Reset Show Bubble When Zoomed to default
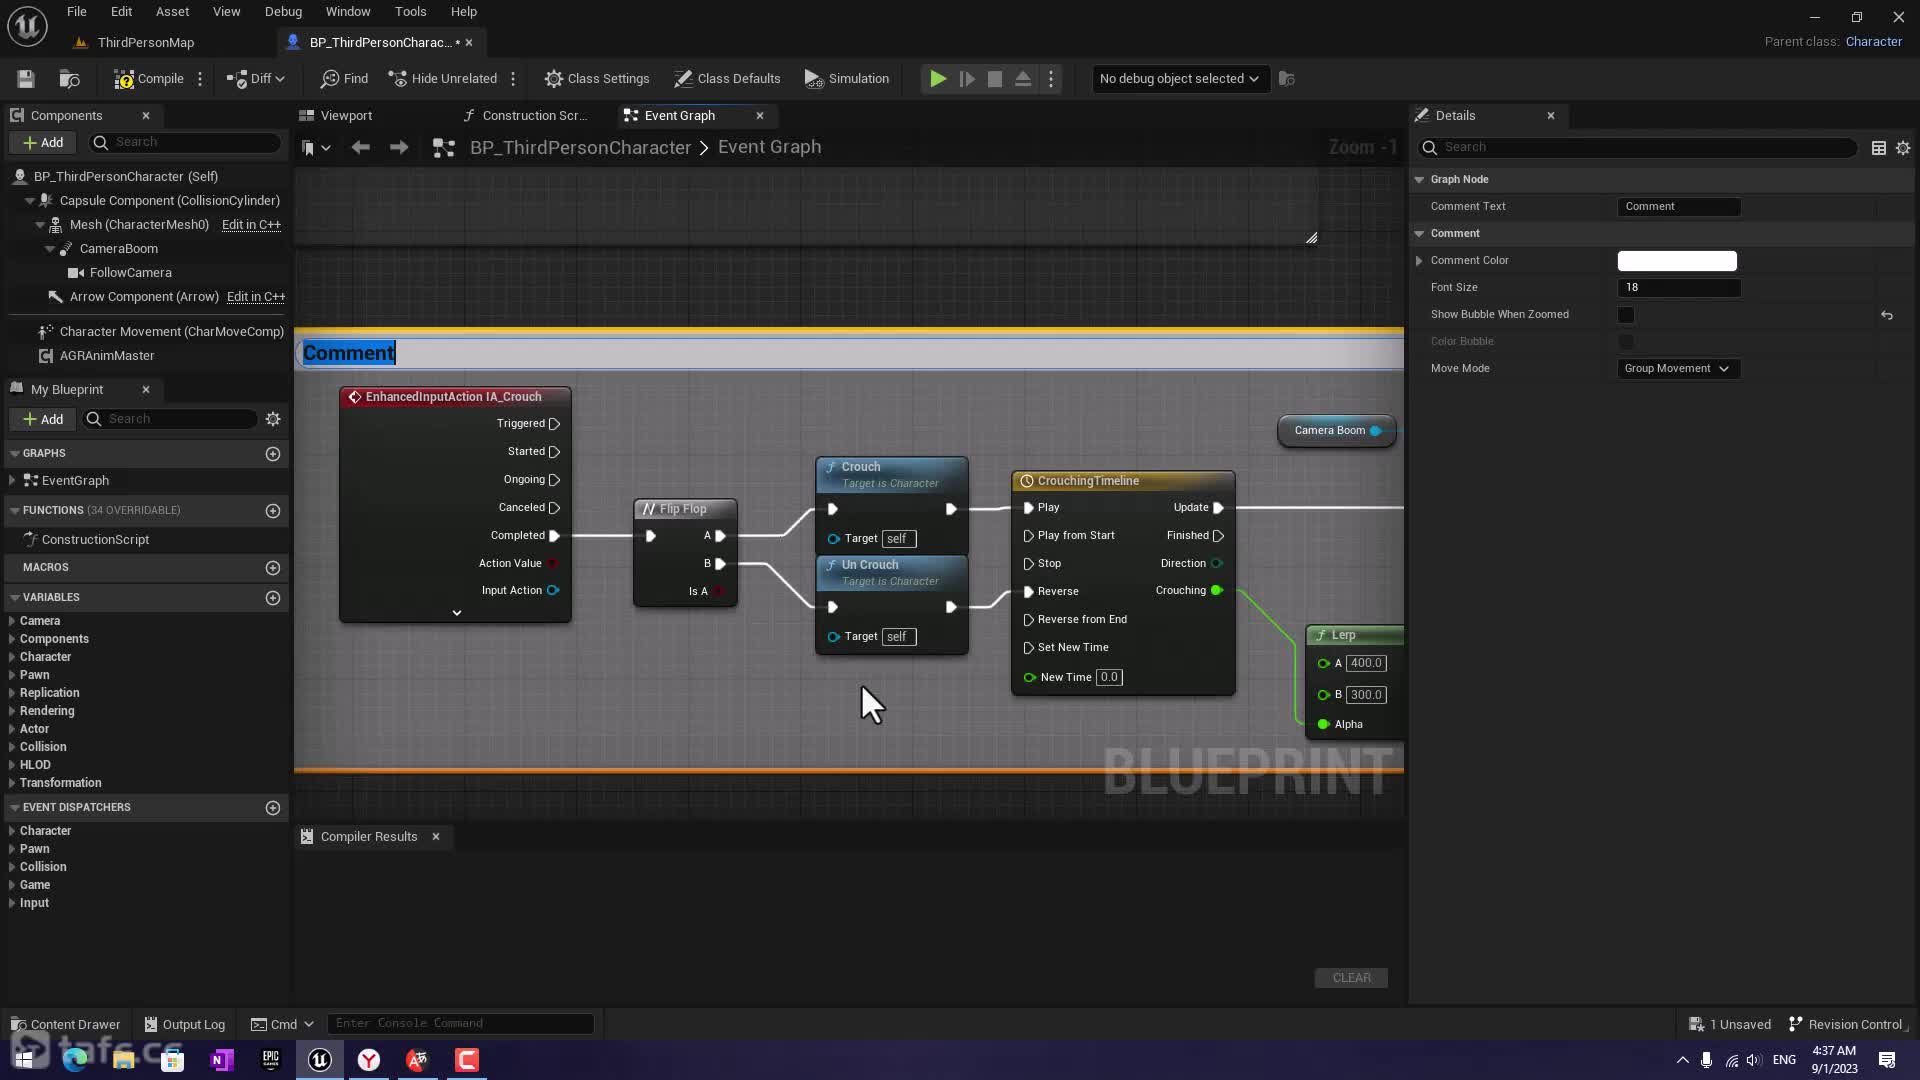The height and width of the screenshot is (1080, 1920). [x=1887, y=315]
